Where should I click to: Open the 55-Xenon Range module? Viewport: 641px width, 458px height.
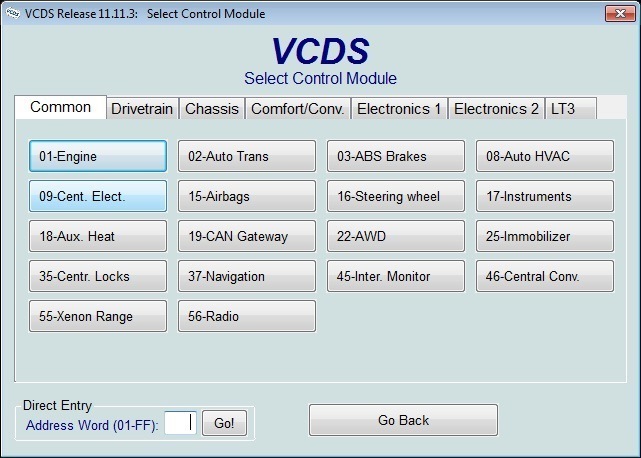(x=98, y=316)
